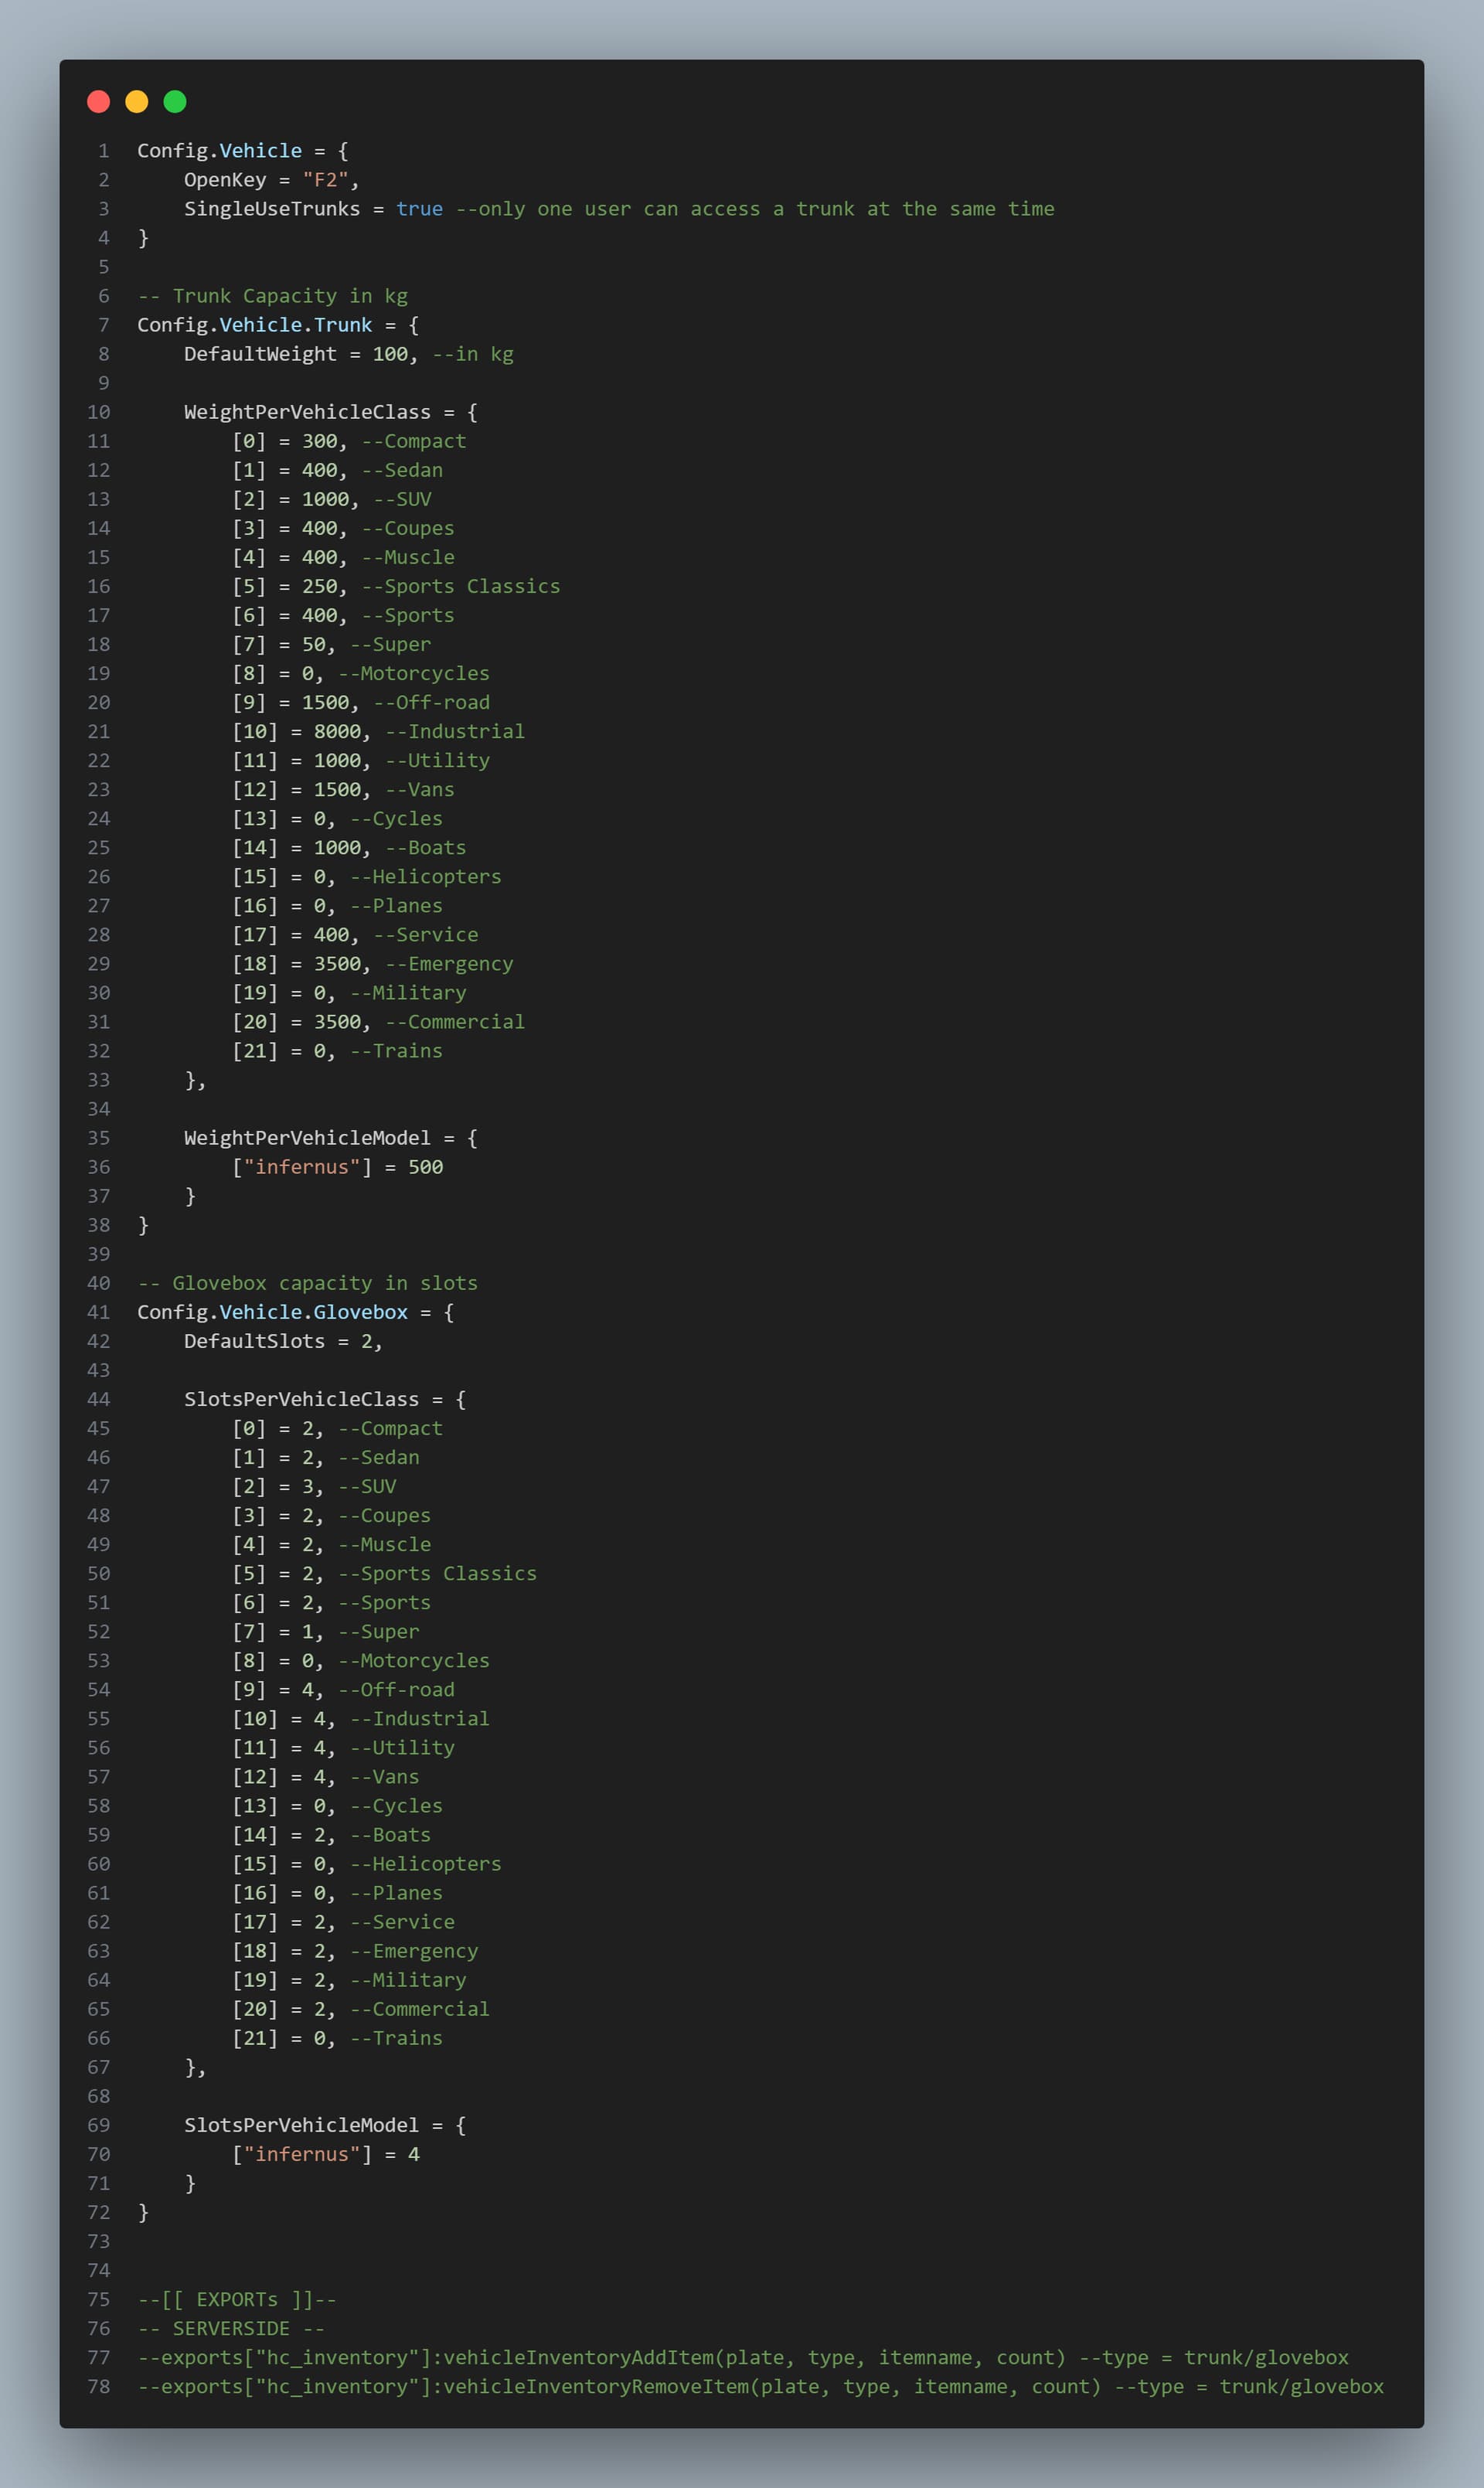This screenshot has height=2488, width=1484.
Task: Click the Glovebox capacity in slots comment
Action: [x=307, y=1283]
